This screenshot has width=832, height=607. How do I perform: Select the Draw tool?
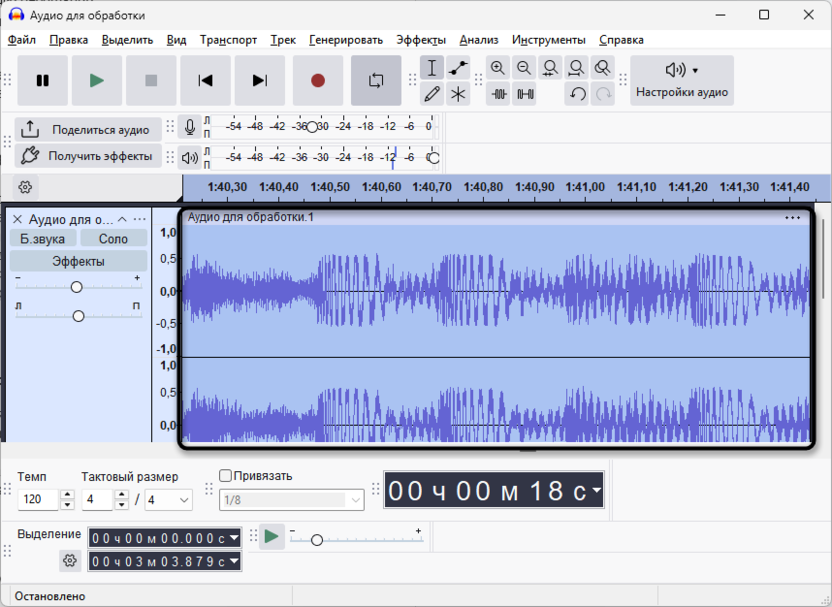tap(431, 93)
